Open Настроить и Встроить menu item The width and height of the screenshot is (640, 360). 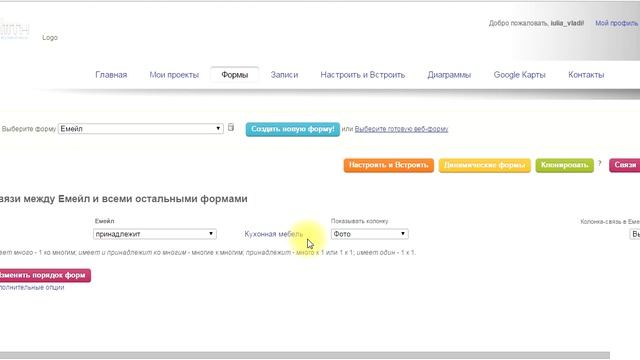tap(362, 75)
